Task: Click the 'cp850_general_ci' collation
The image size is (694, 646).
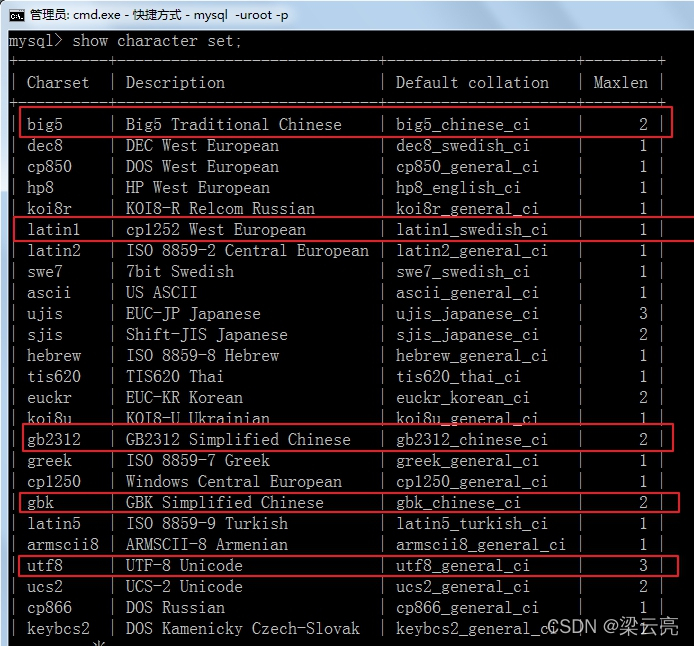Action: (467, 167)
